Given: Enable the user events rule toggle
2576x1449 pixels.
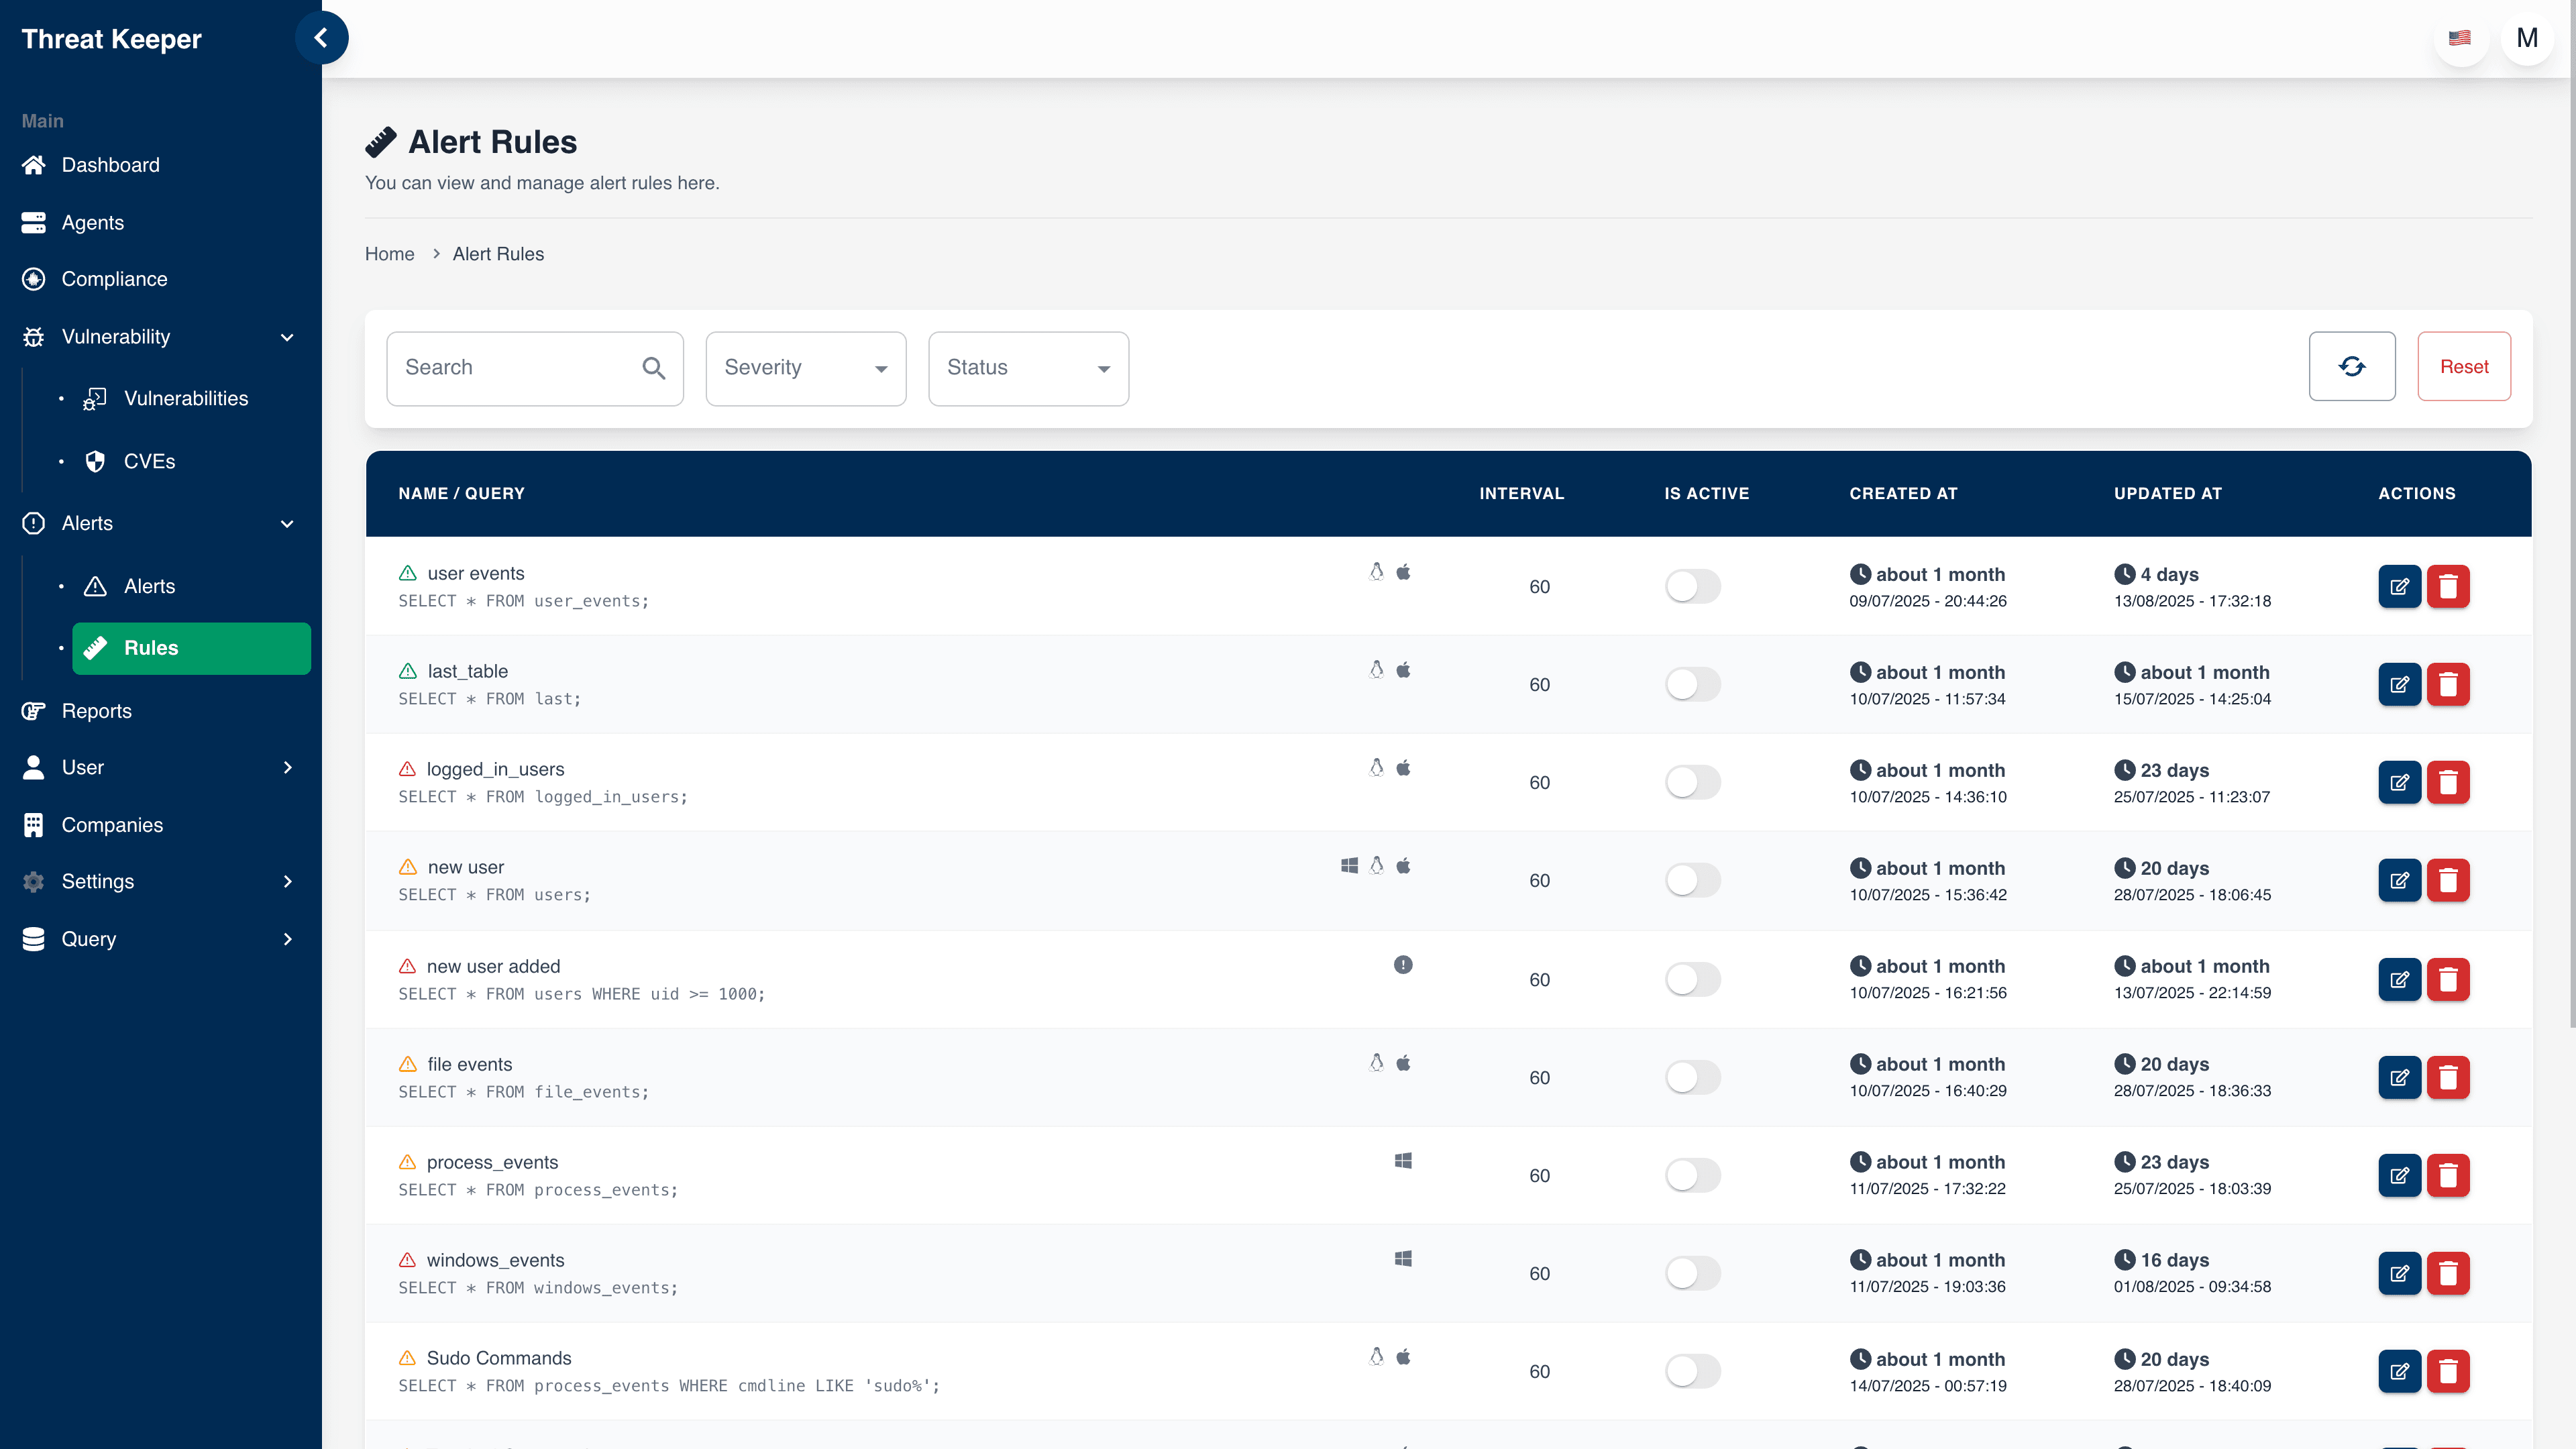Looking at the screenshot, I should pos(1692,586).
